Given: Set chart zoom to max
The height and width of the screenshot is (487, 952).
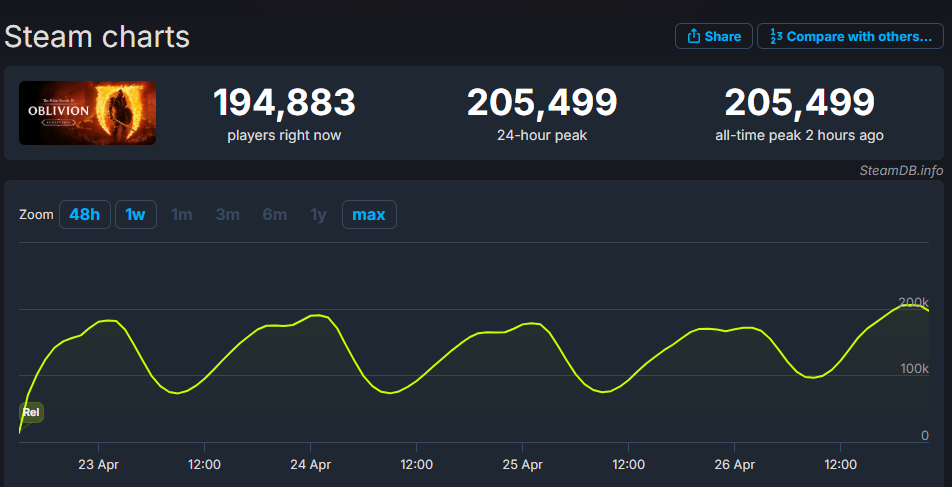Looking at the screenshot, I should coord(369,214).
